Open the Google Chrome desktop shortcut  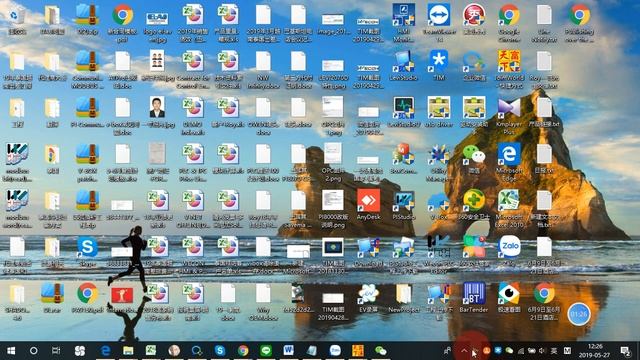(509, 16)
